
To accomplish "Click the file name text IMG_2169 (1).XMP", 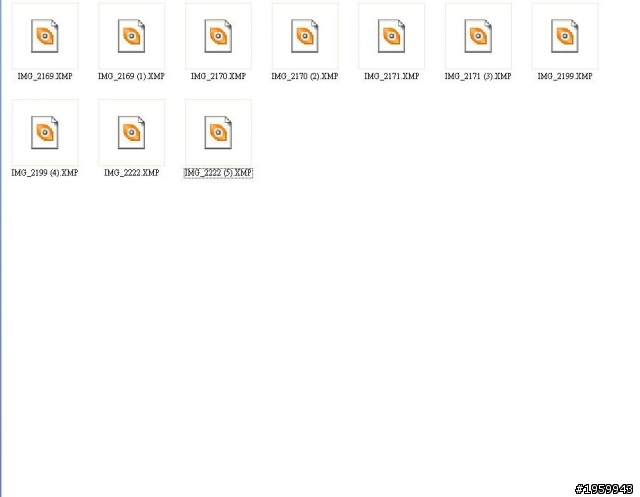I will (x=131, y=76).
